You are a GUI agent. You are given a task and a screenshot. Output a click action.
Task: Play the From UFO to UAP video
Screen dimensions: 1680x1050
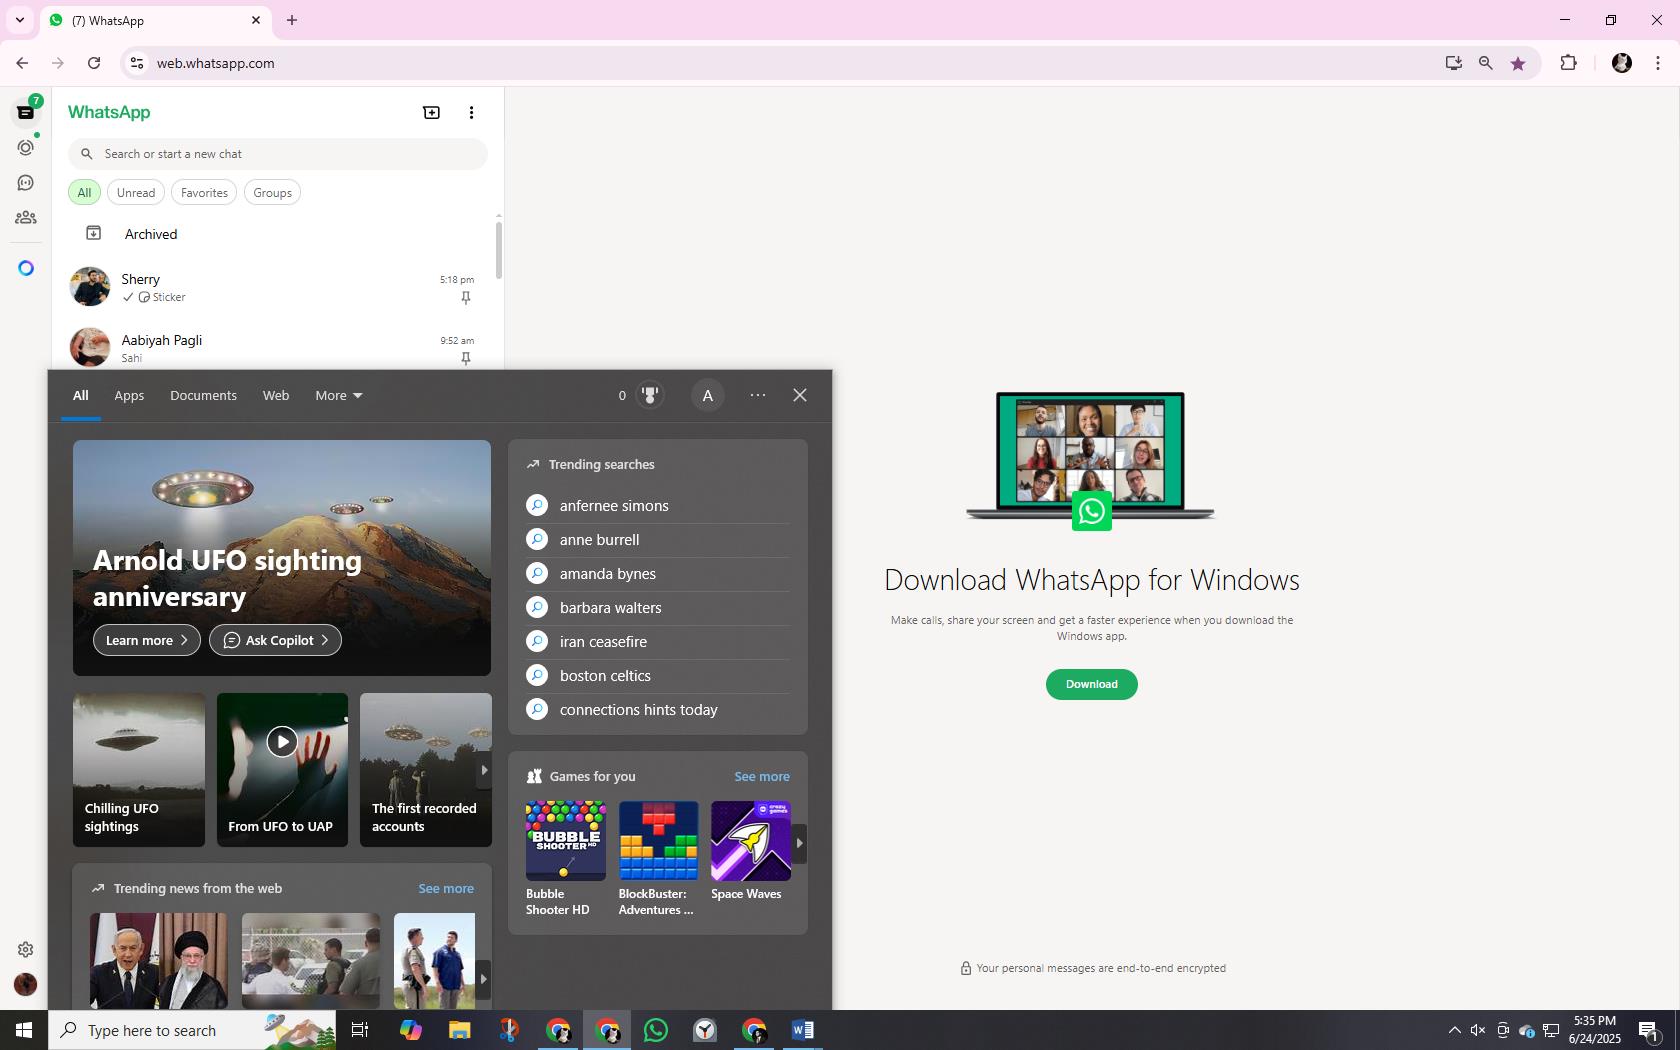(x=282, y=741)
